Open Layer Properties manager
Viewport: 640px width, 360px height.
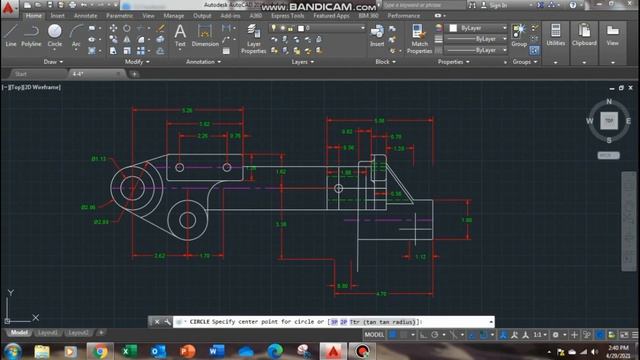coord(253,38)
